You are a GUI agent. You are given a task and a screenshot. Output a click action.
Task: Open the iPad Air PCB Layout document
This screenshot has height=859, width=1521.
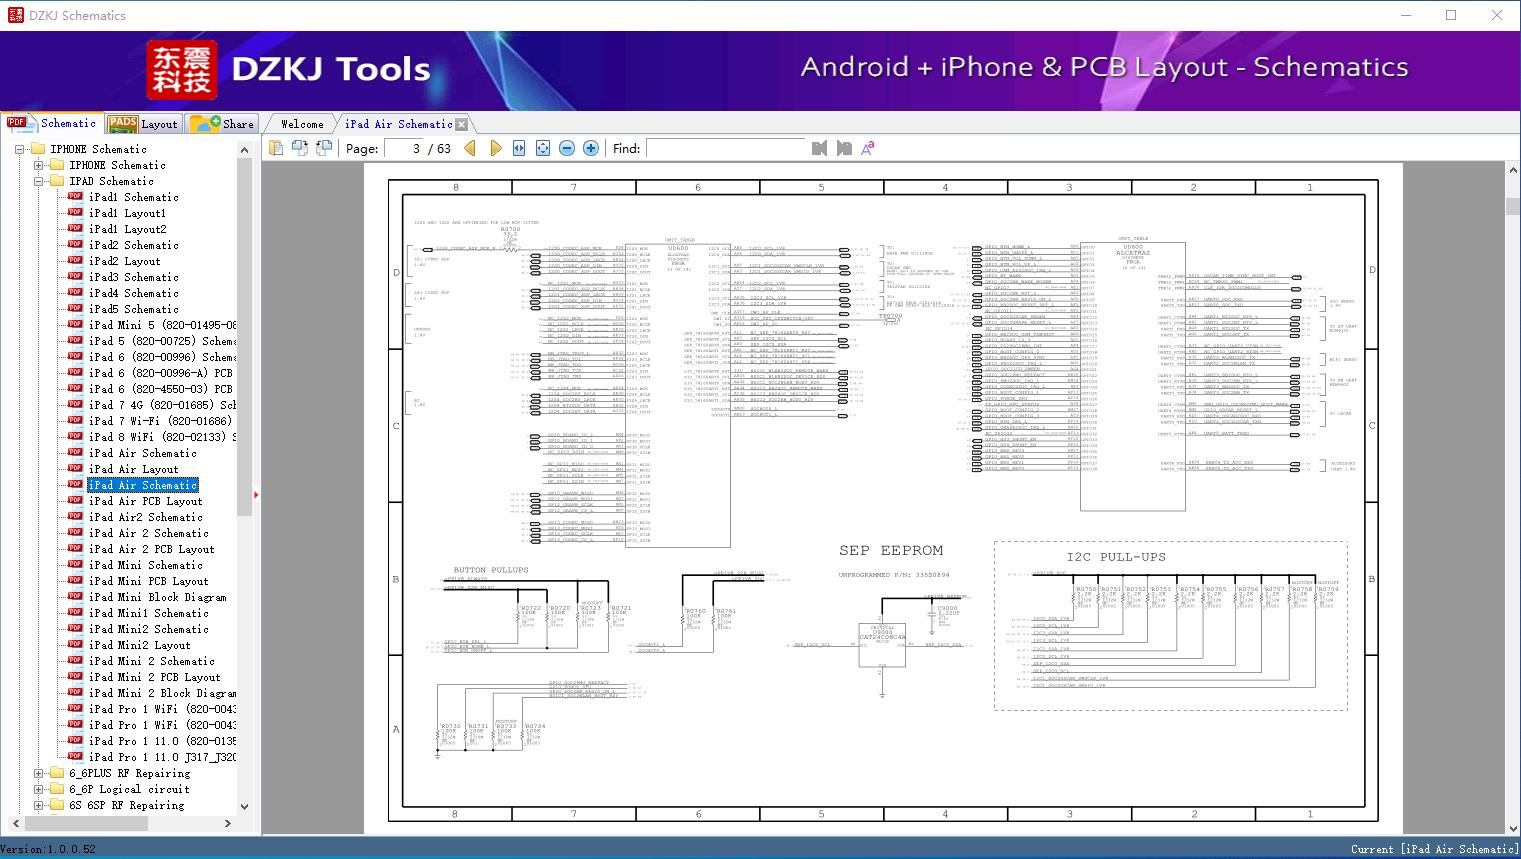point(144,500)
